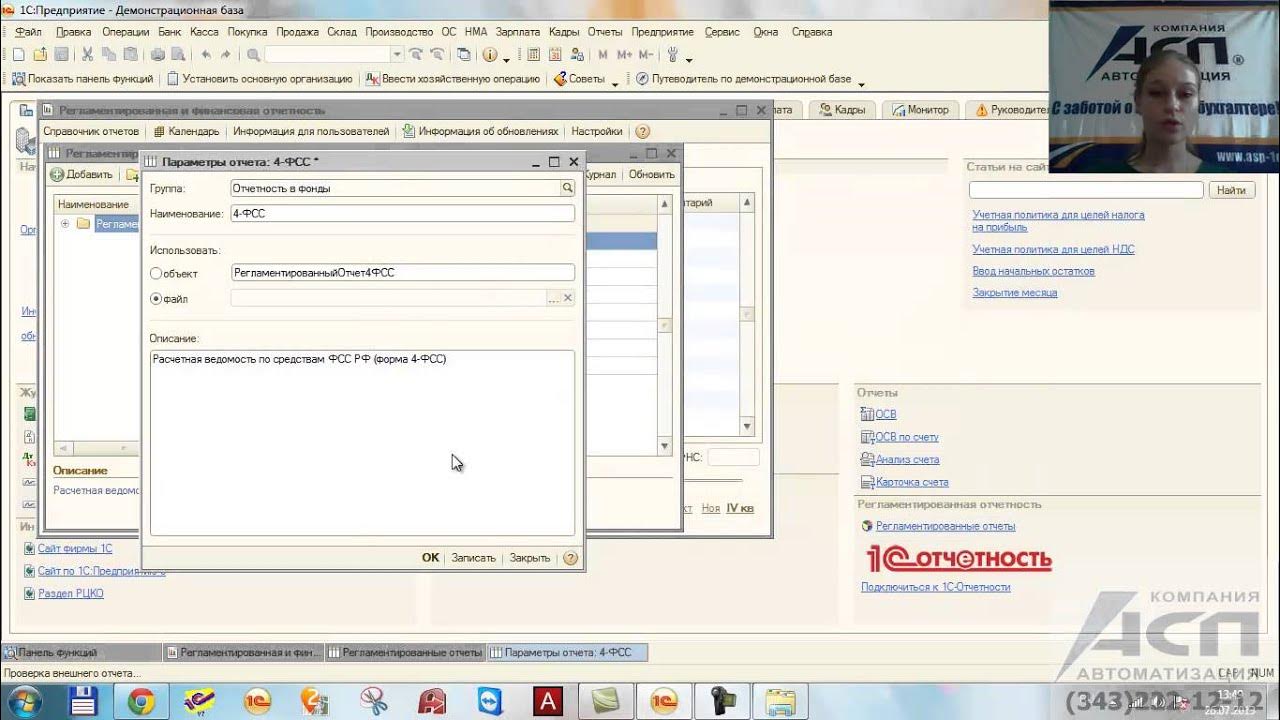This screenshot has width=1280, height=720.
Task: Click Показать панель функций
Action: point(83,79)
